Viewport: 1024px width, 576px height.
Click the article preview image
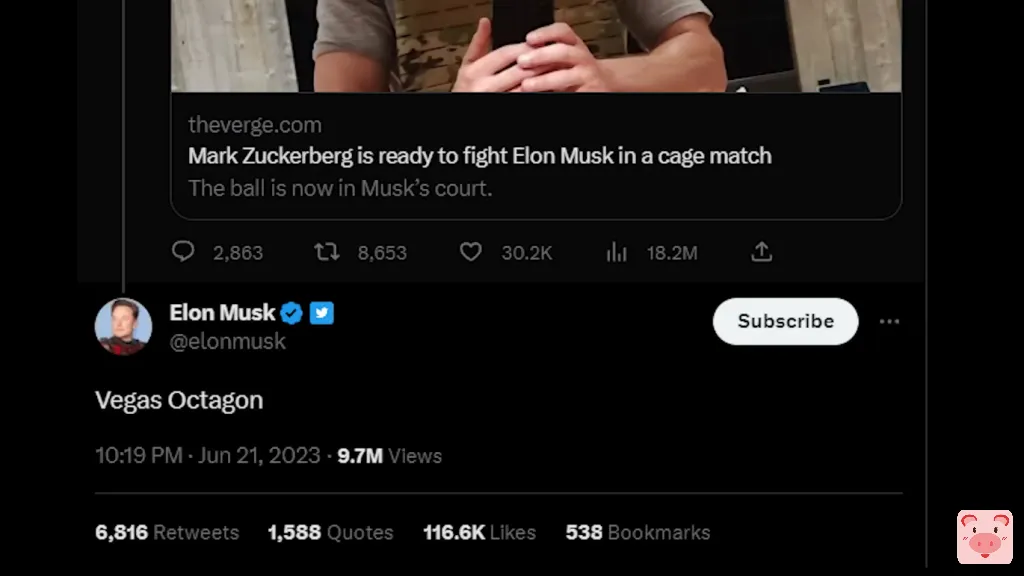tap(536, 46)
